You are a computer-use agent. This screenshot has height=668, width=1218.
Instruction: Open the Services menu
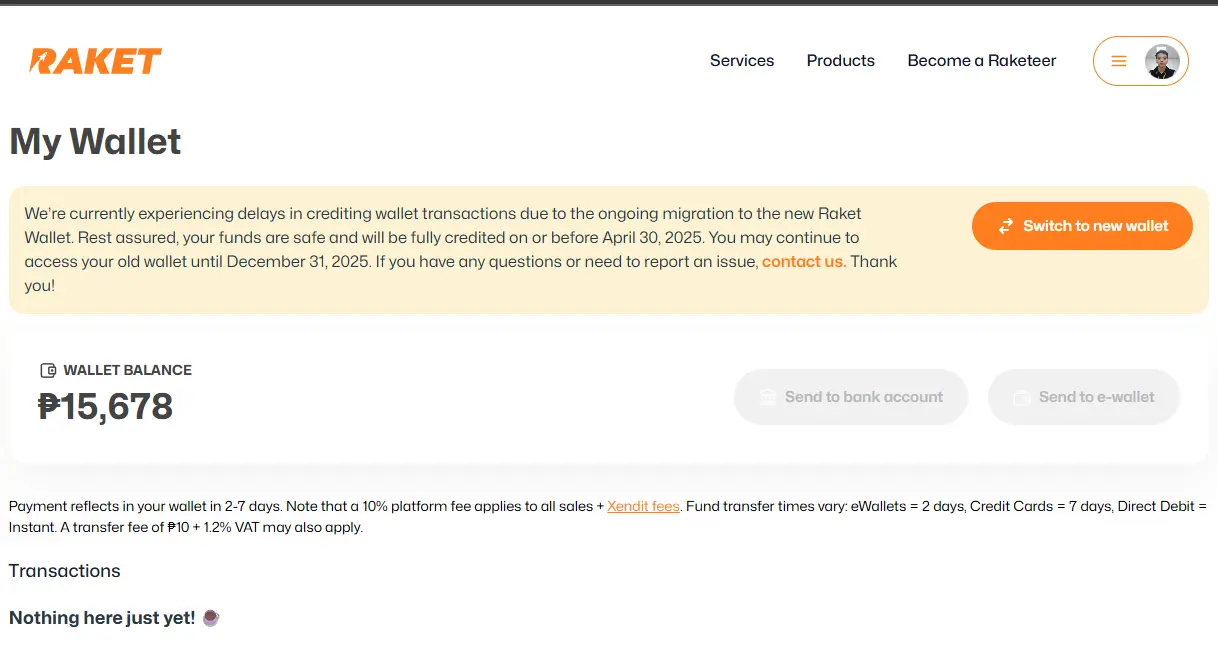coord(742,61)
